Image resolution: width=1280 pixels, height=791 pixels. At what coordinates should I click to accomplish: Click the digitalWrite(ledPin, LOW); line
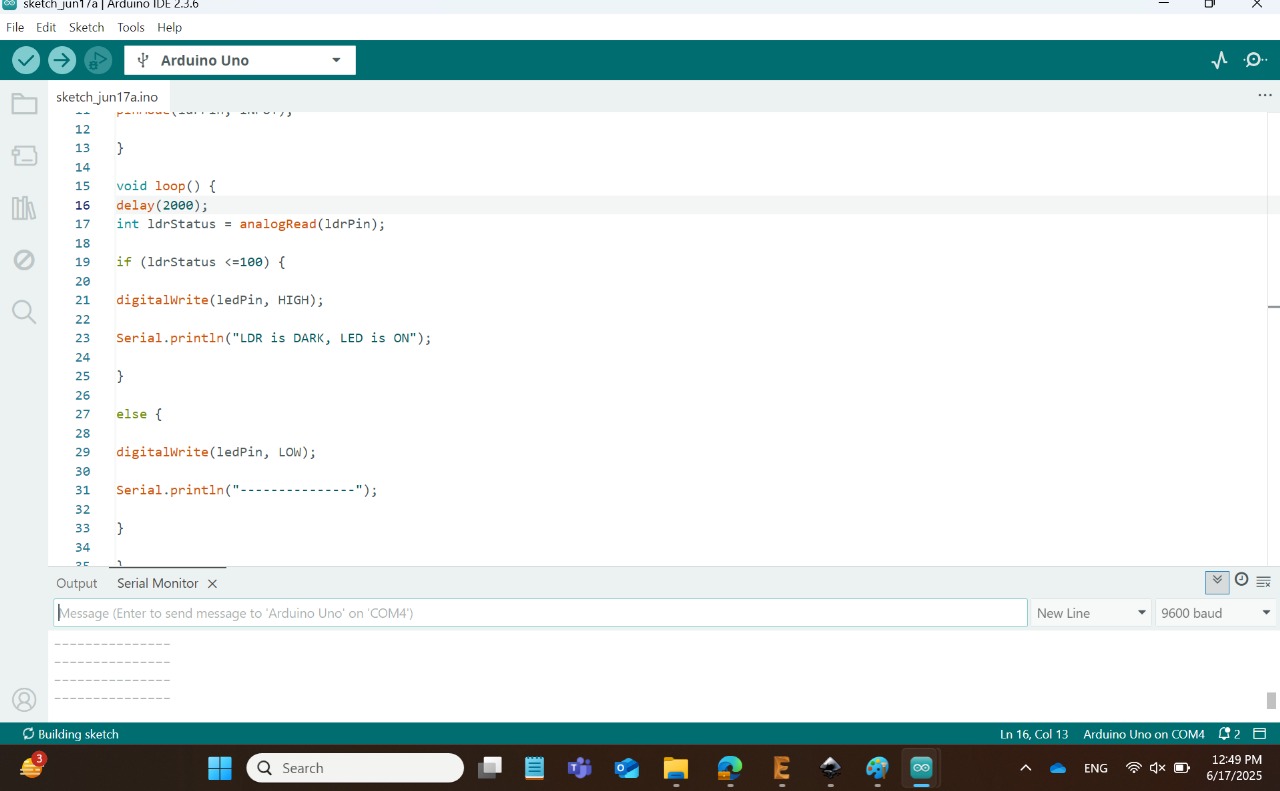click(x=216, y=452)
